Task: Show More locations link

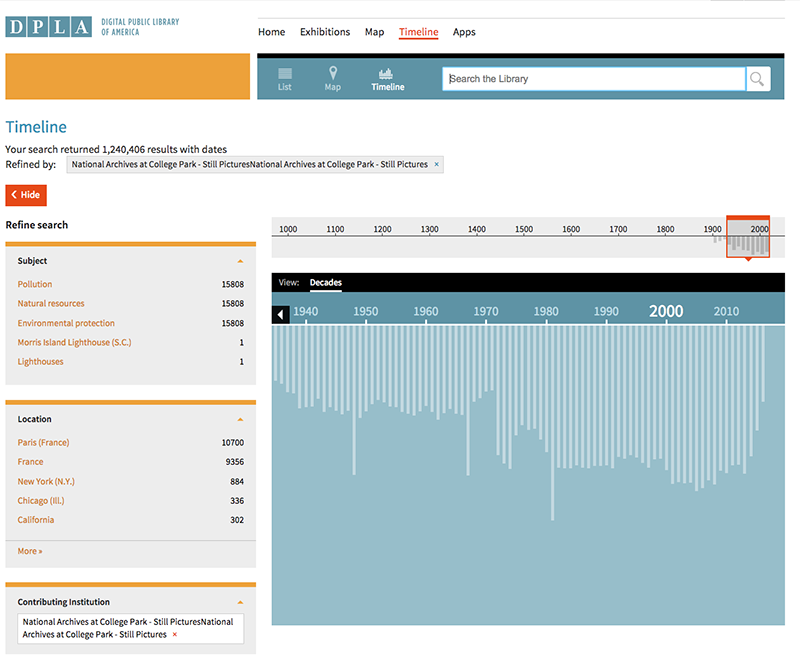Action: [30, 551]
